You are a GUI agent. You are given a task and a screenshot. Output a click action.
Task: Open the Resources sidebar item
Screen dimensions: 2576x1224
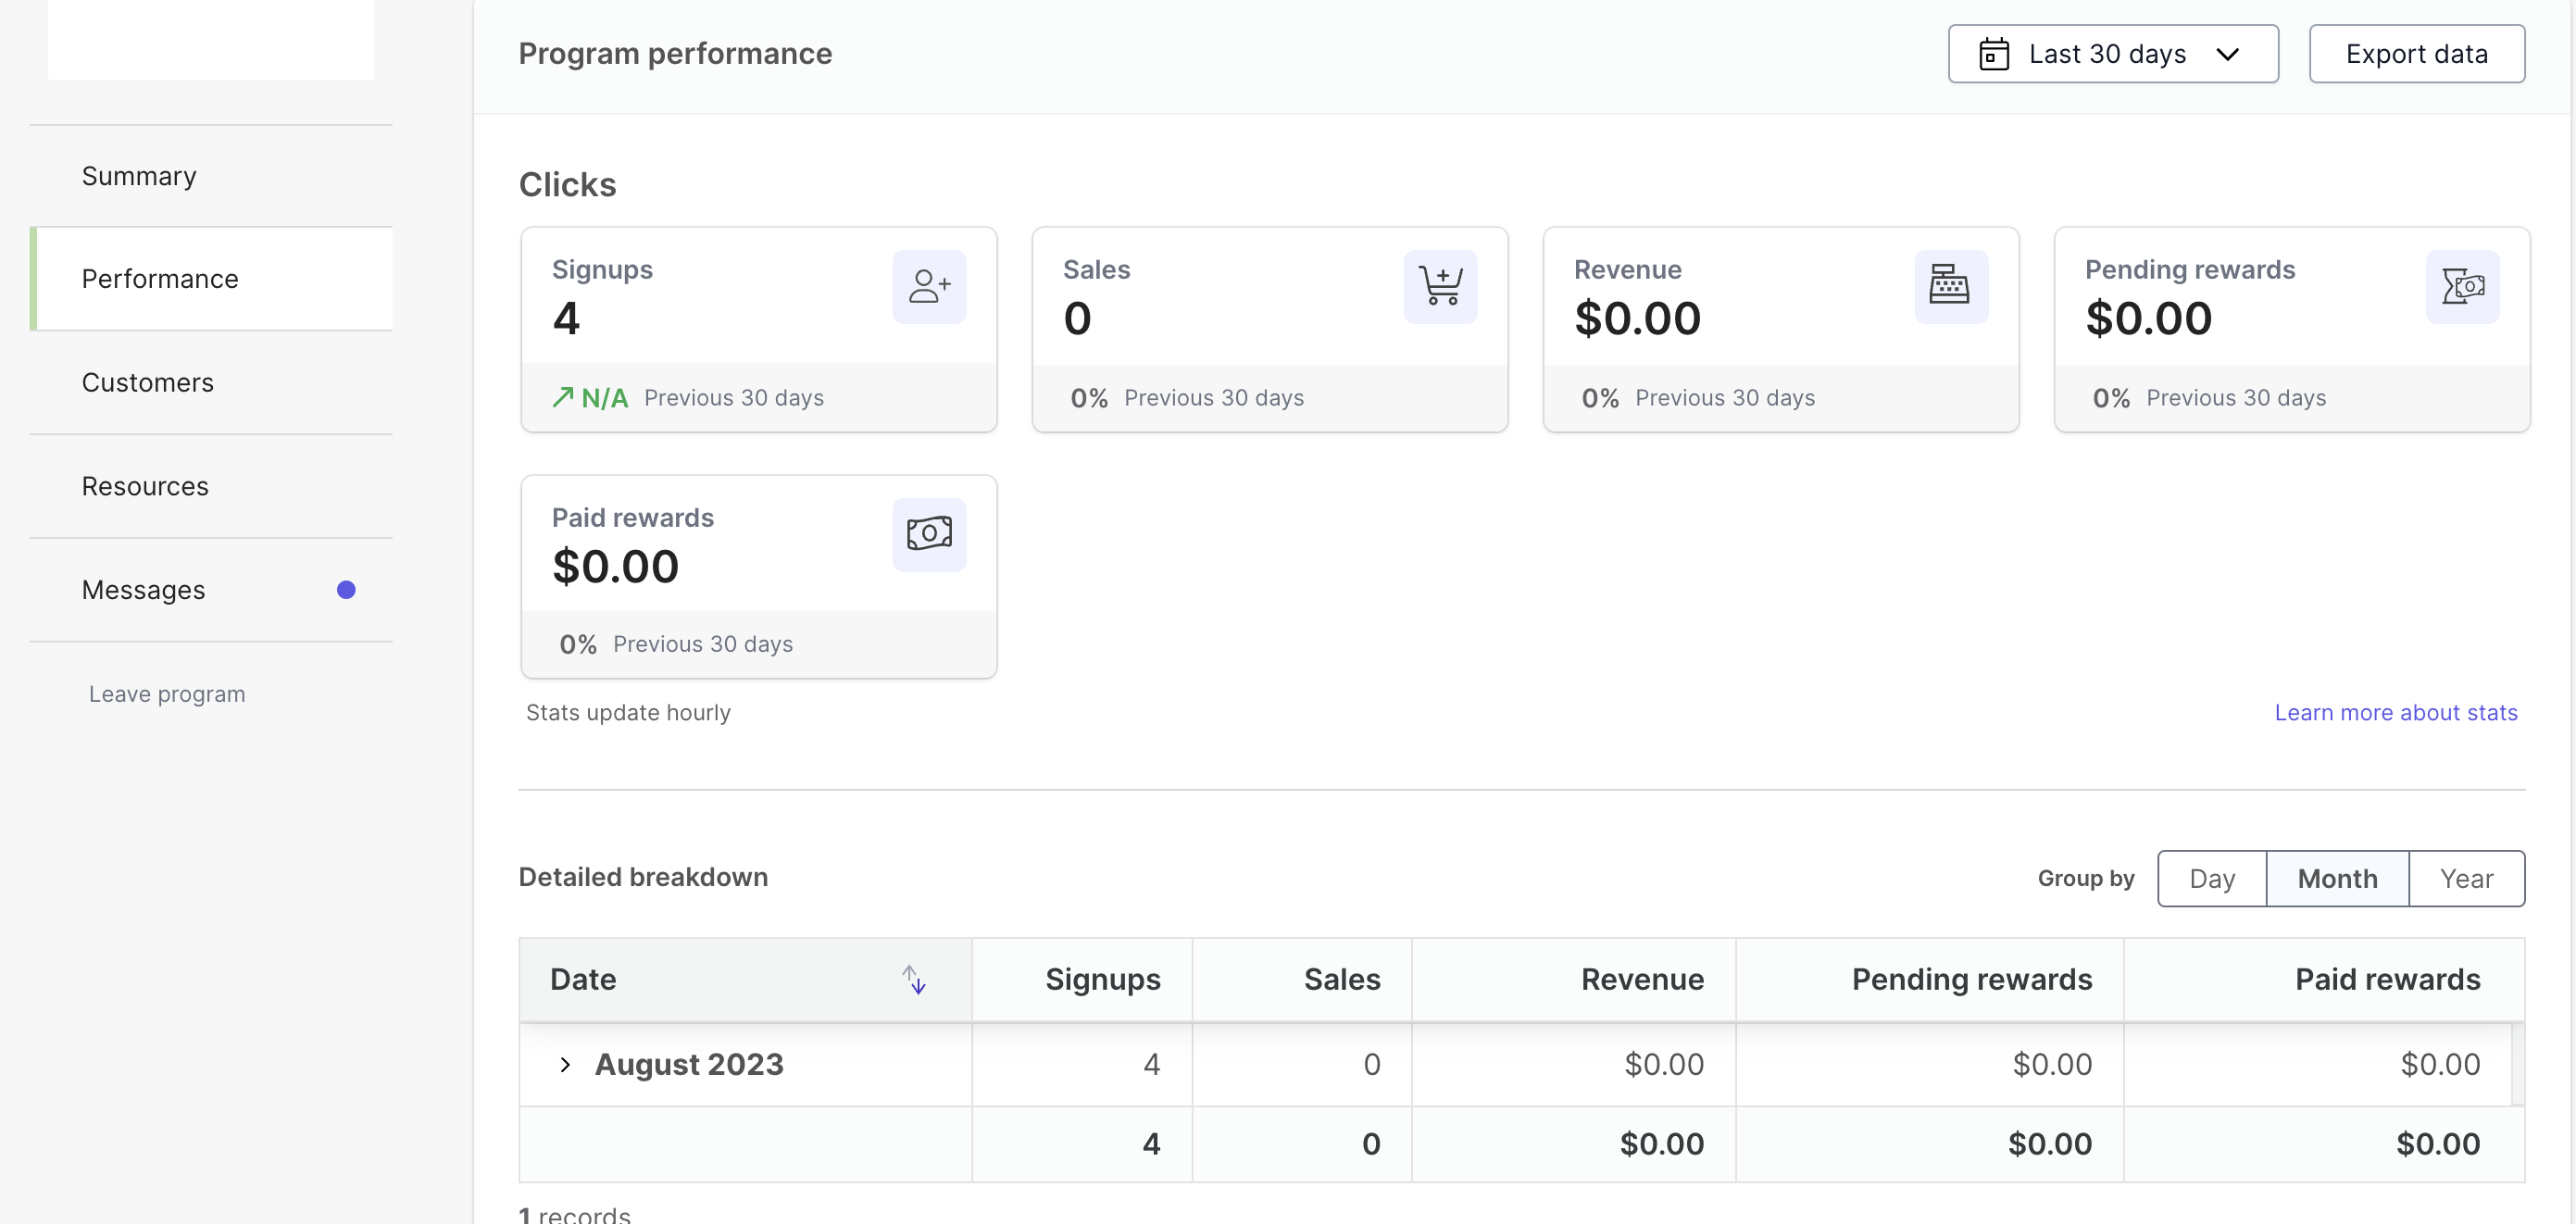pyautogui.click(x=145, y=486)
